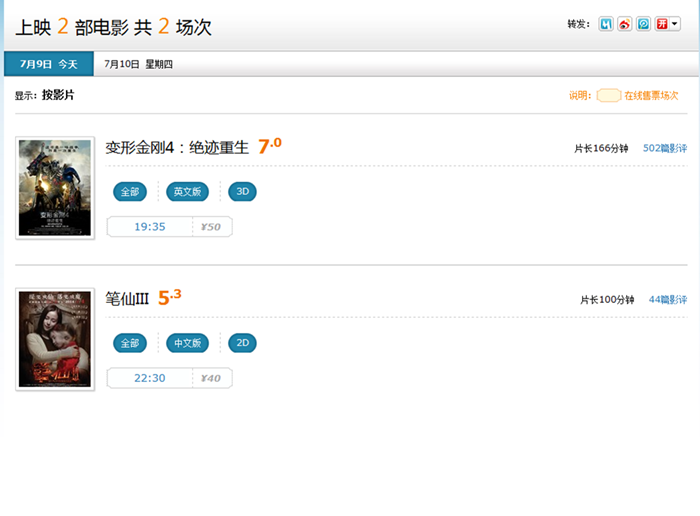Filter 变形金刚4 by 英文版
Image resolution: width=700 pixels, height=516 pixels.
pos(188,192)
